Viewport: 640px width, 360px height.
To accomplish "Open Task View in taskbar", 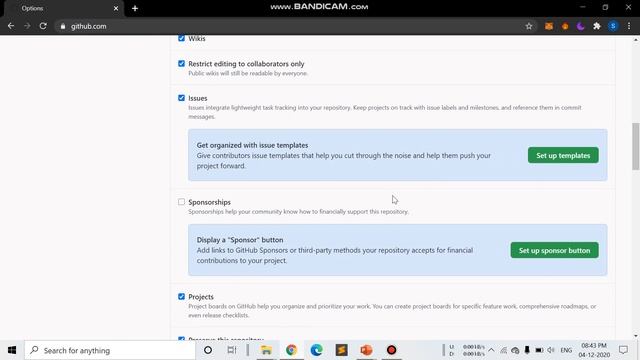I will click(232, 350).
